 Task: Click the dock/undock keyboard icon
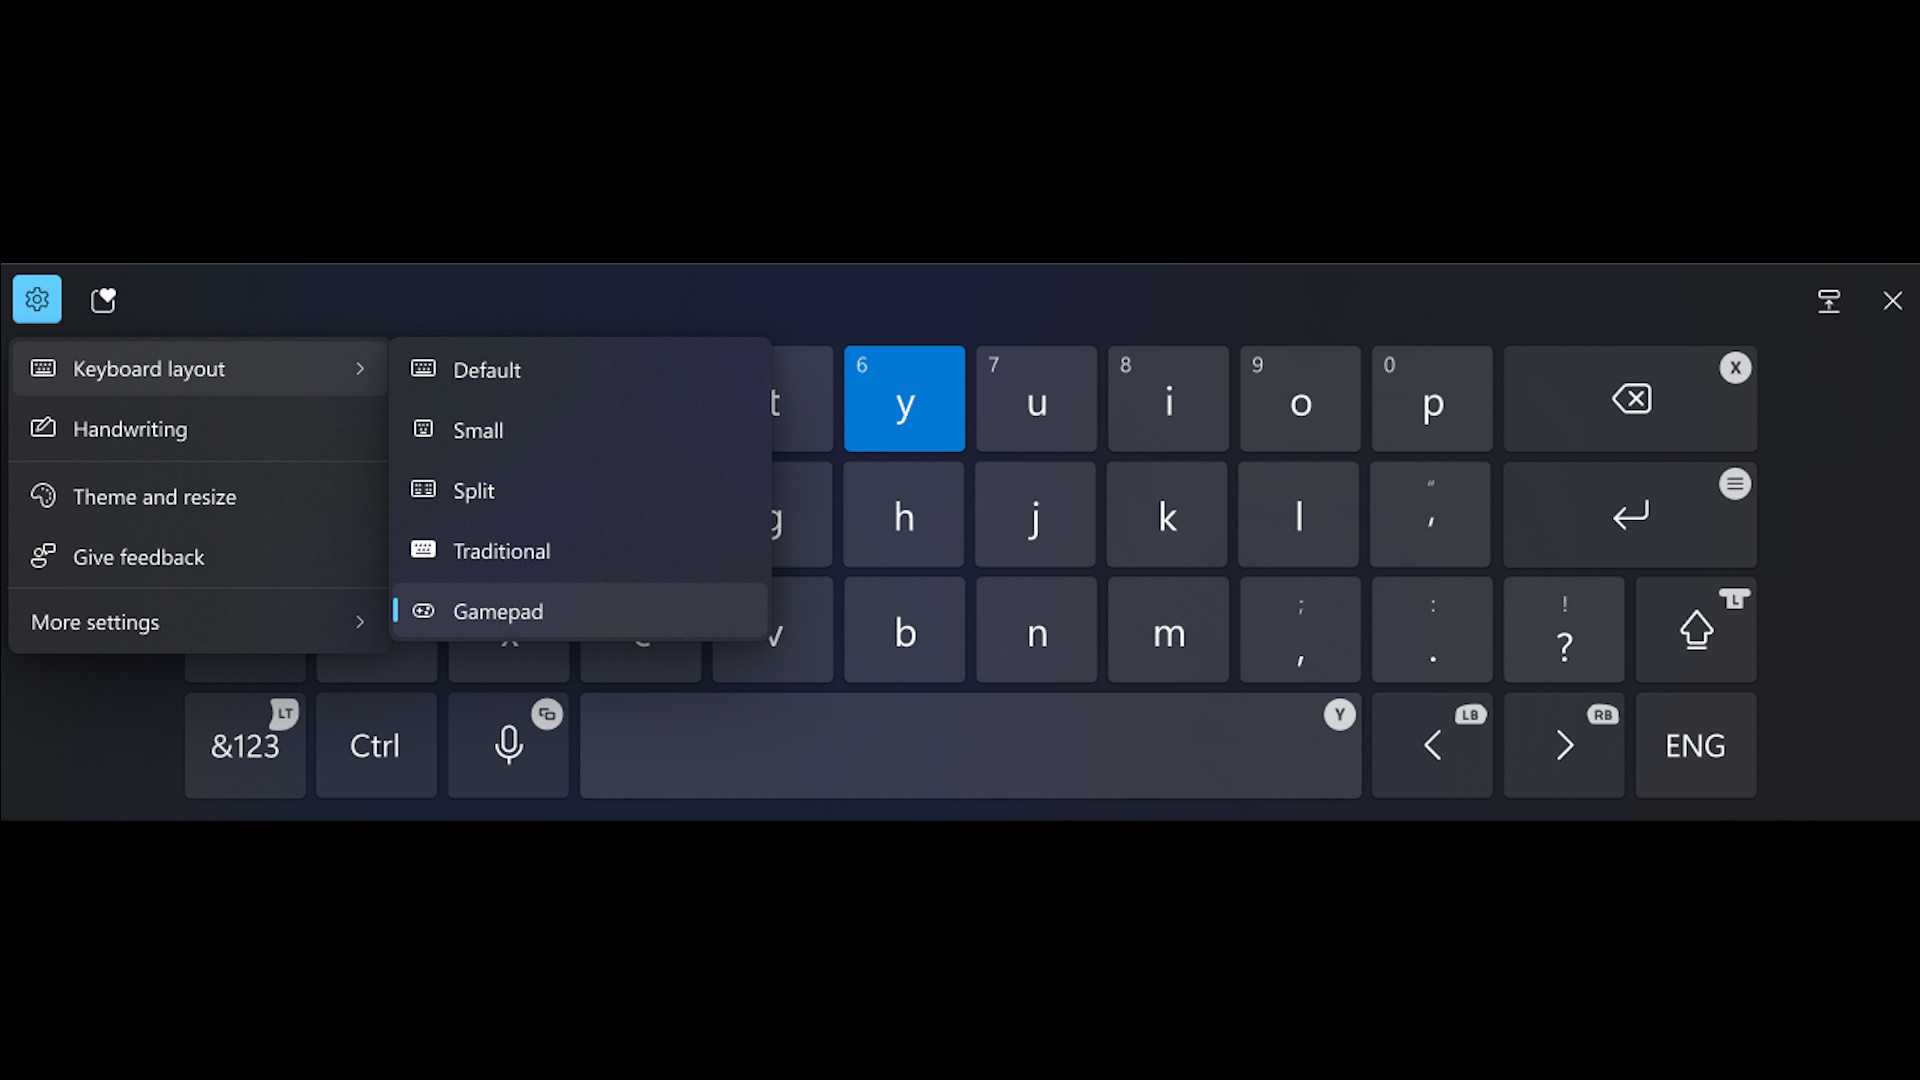coord(1830,301)
